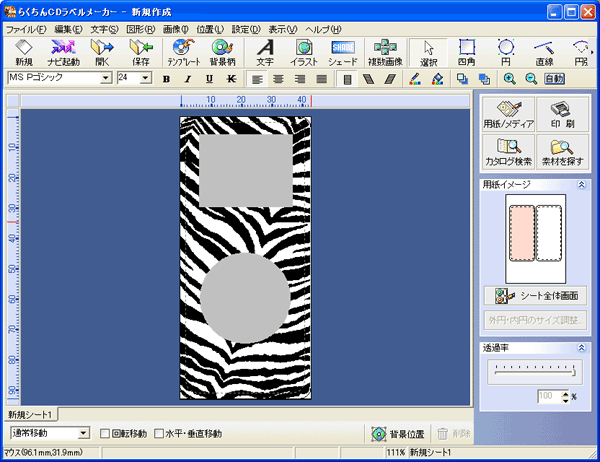Viewport: 600px width, 462px height.
Task: Enable the 水平・垂直移動 checkbox
Action: 159,434
